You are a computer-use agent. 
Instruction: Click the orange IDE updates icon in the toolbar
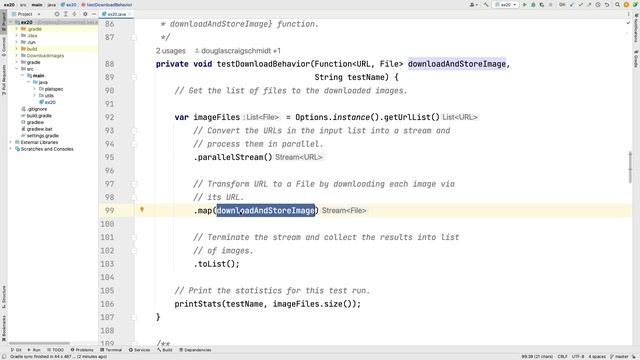click(x=626, y=4)
